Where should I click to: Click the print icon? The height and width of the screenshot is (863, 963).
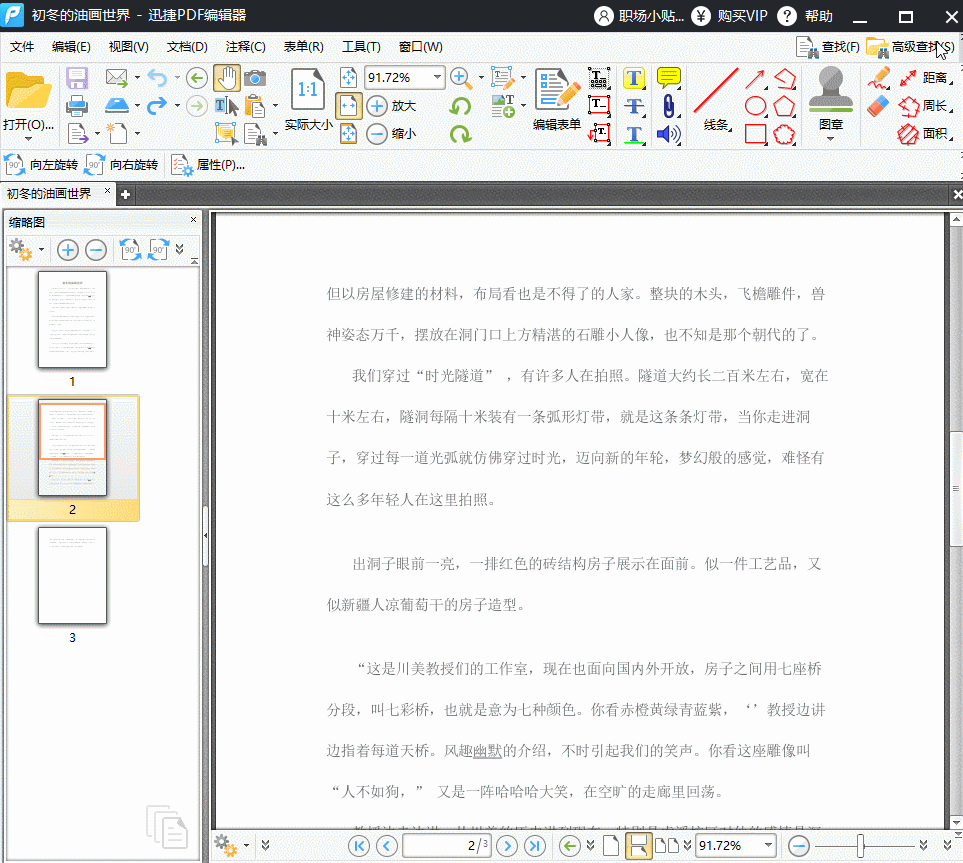(x=77, y=106)
